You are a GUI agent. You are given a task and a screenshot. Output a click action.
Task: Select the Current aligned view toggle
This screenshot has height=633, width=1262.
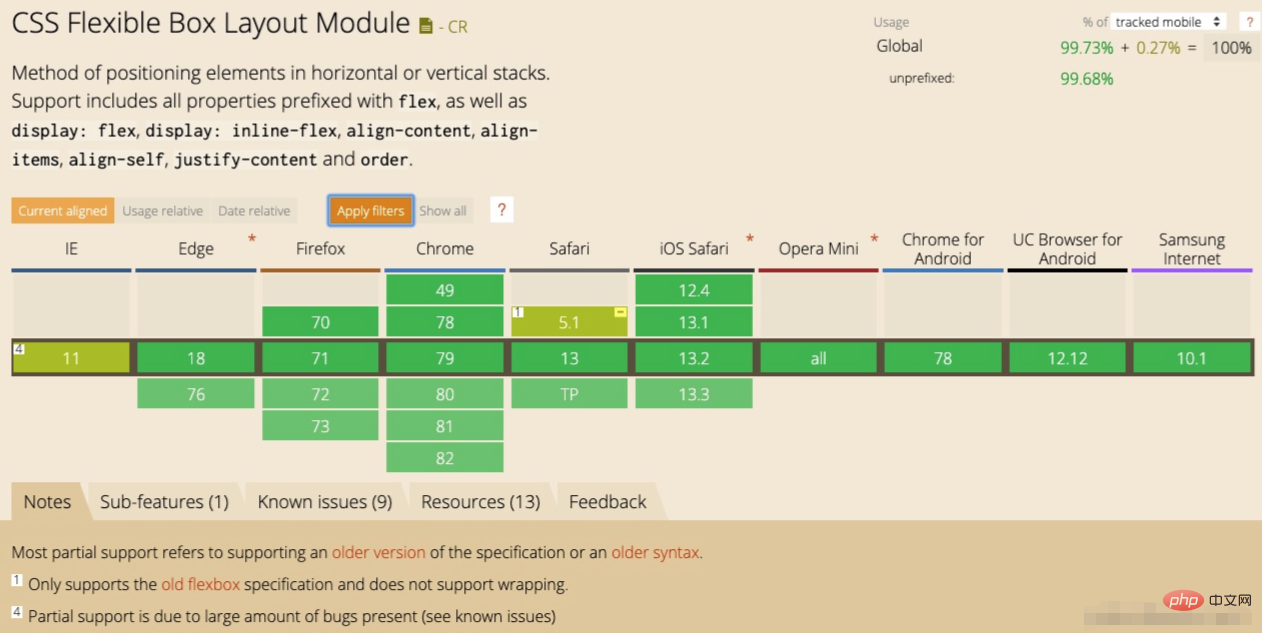pyautogui.click(x=62, y=211)
